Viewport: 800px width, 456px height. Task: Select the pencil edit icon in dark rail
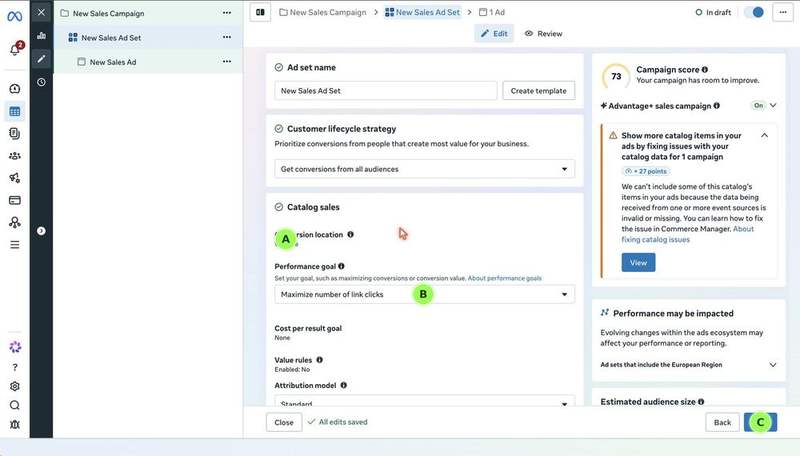pos(41,59)
